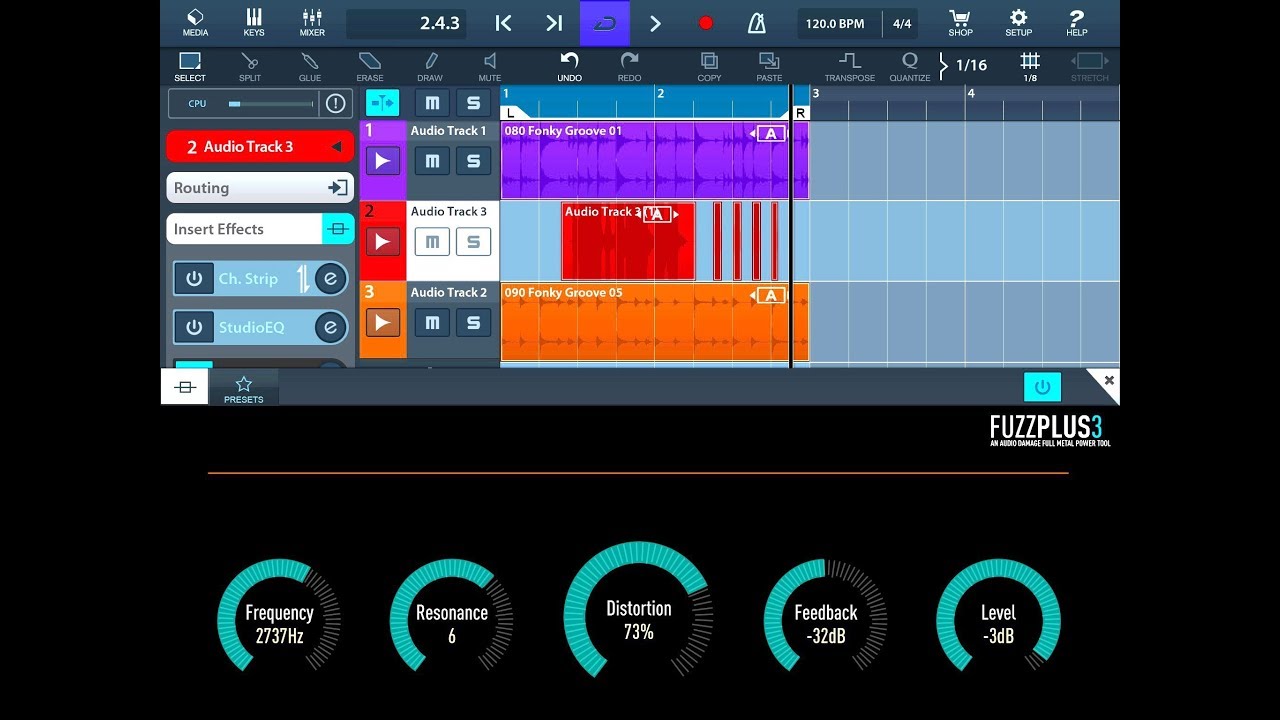Edit the 120.0 BPM tempo
Image resolution: width=1280 pixels, height=720 pixels.
836,23
